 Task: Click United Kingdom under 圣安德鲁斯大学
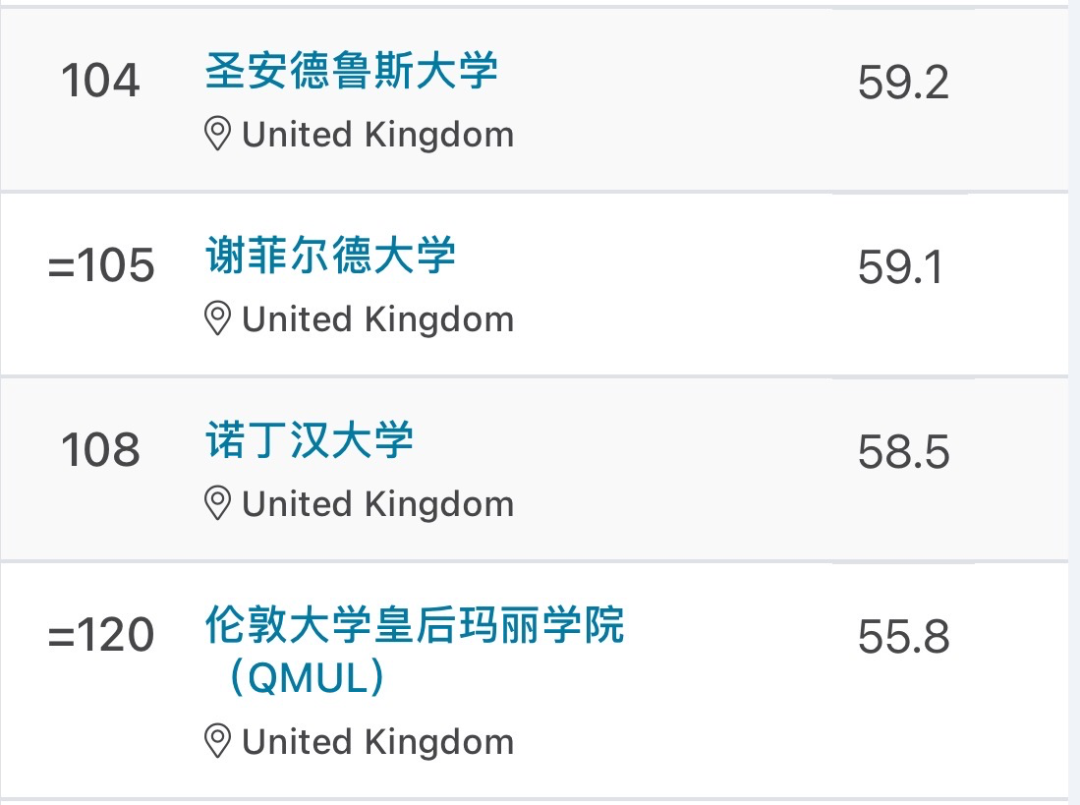377,134
